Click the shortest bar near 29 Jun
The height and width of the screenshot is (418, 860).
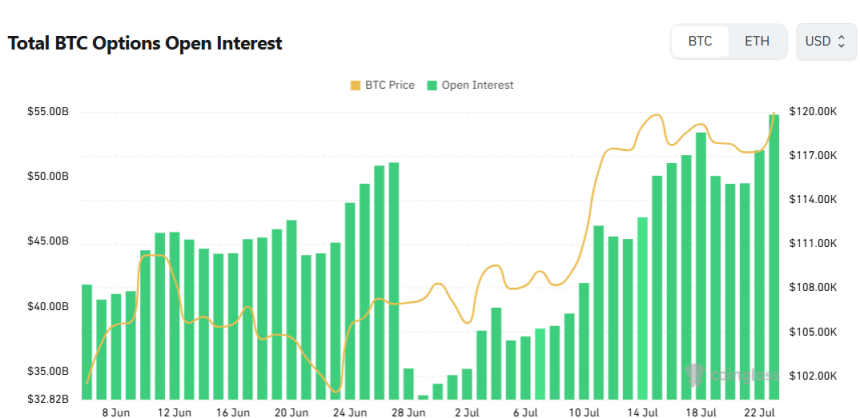pos(423,397)
